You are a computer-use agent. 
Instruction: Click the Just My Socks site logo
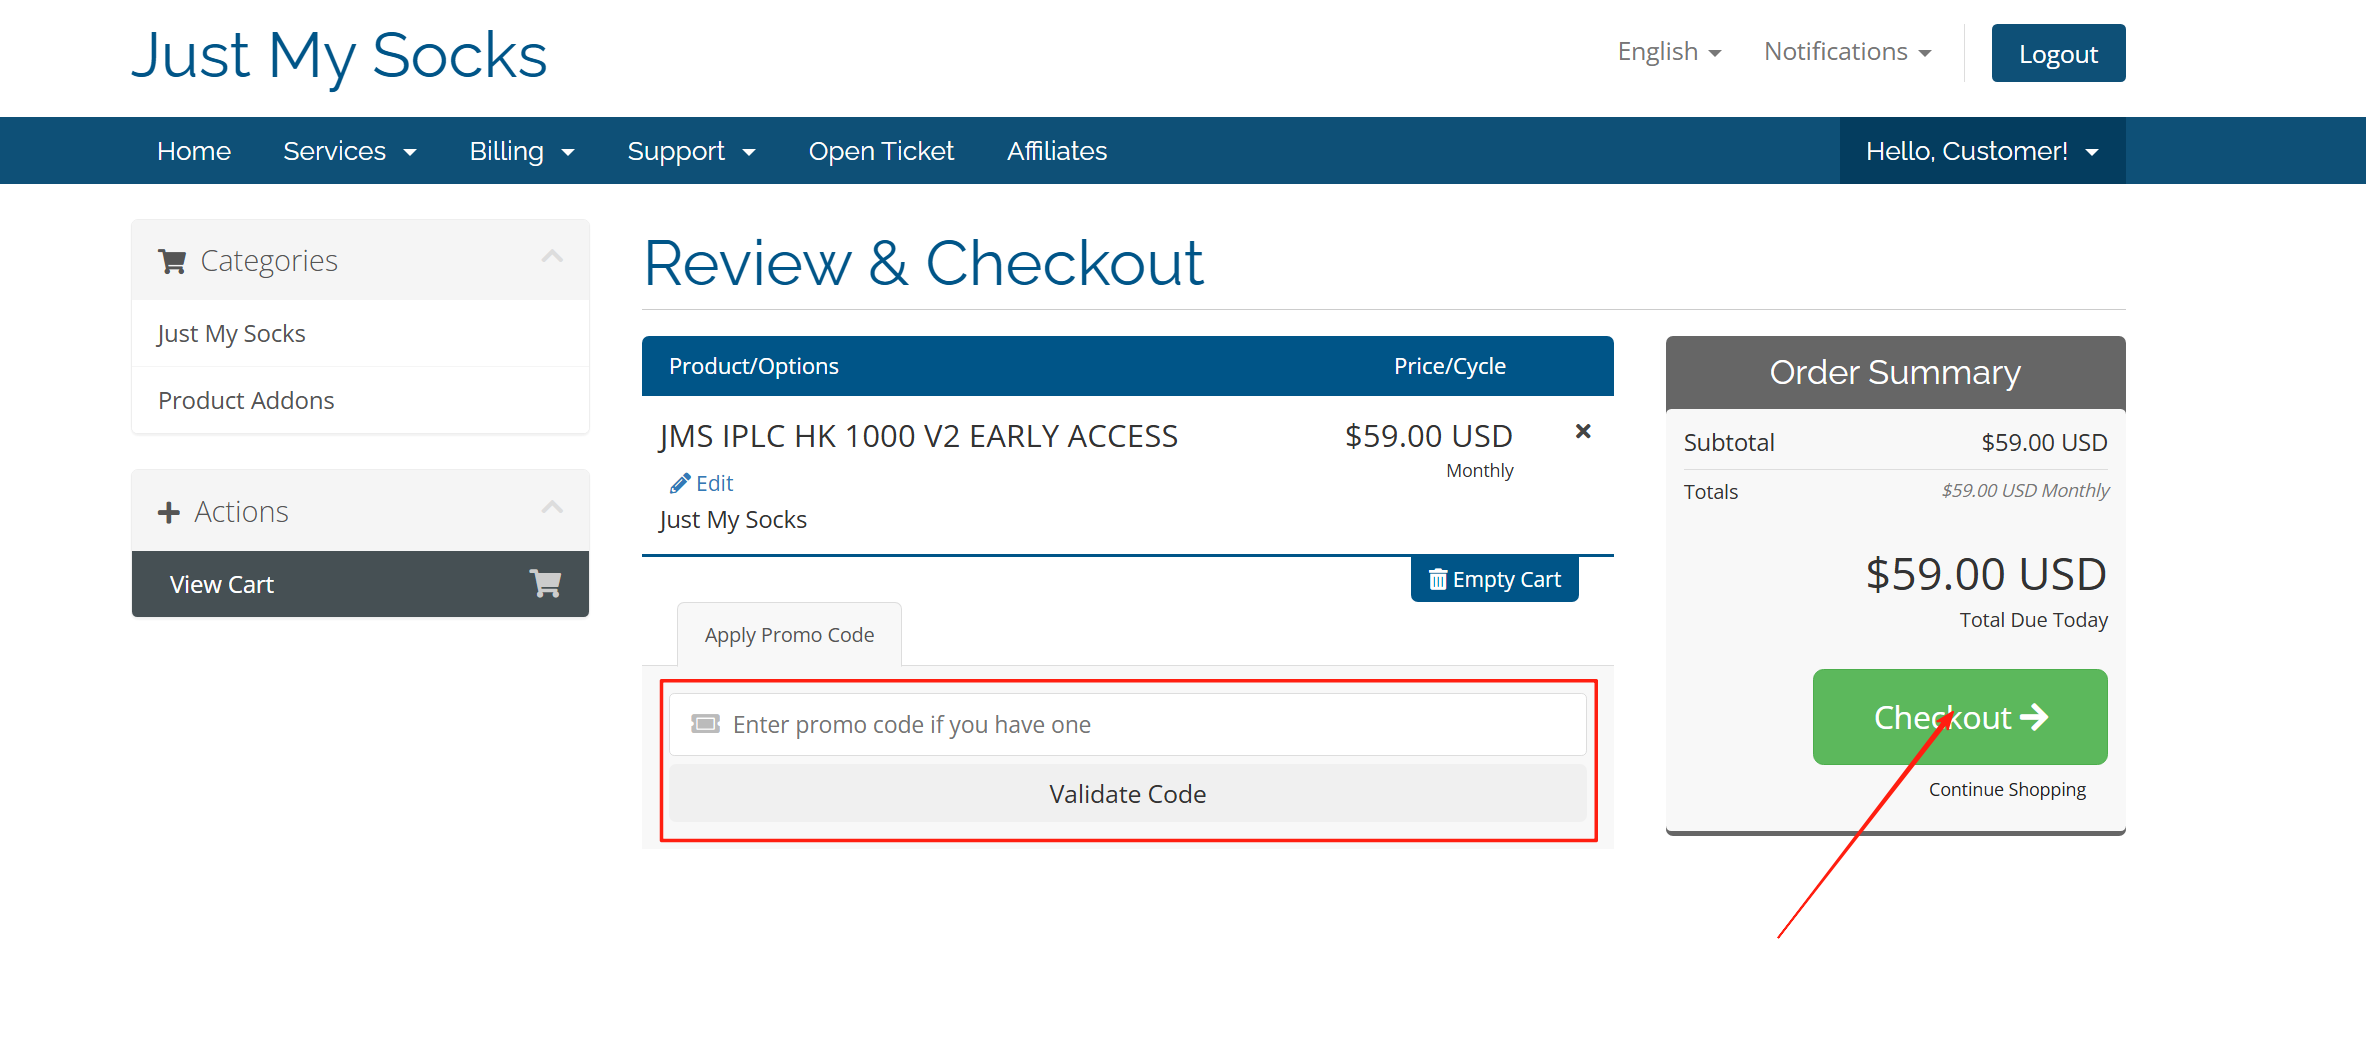339,55
